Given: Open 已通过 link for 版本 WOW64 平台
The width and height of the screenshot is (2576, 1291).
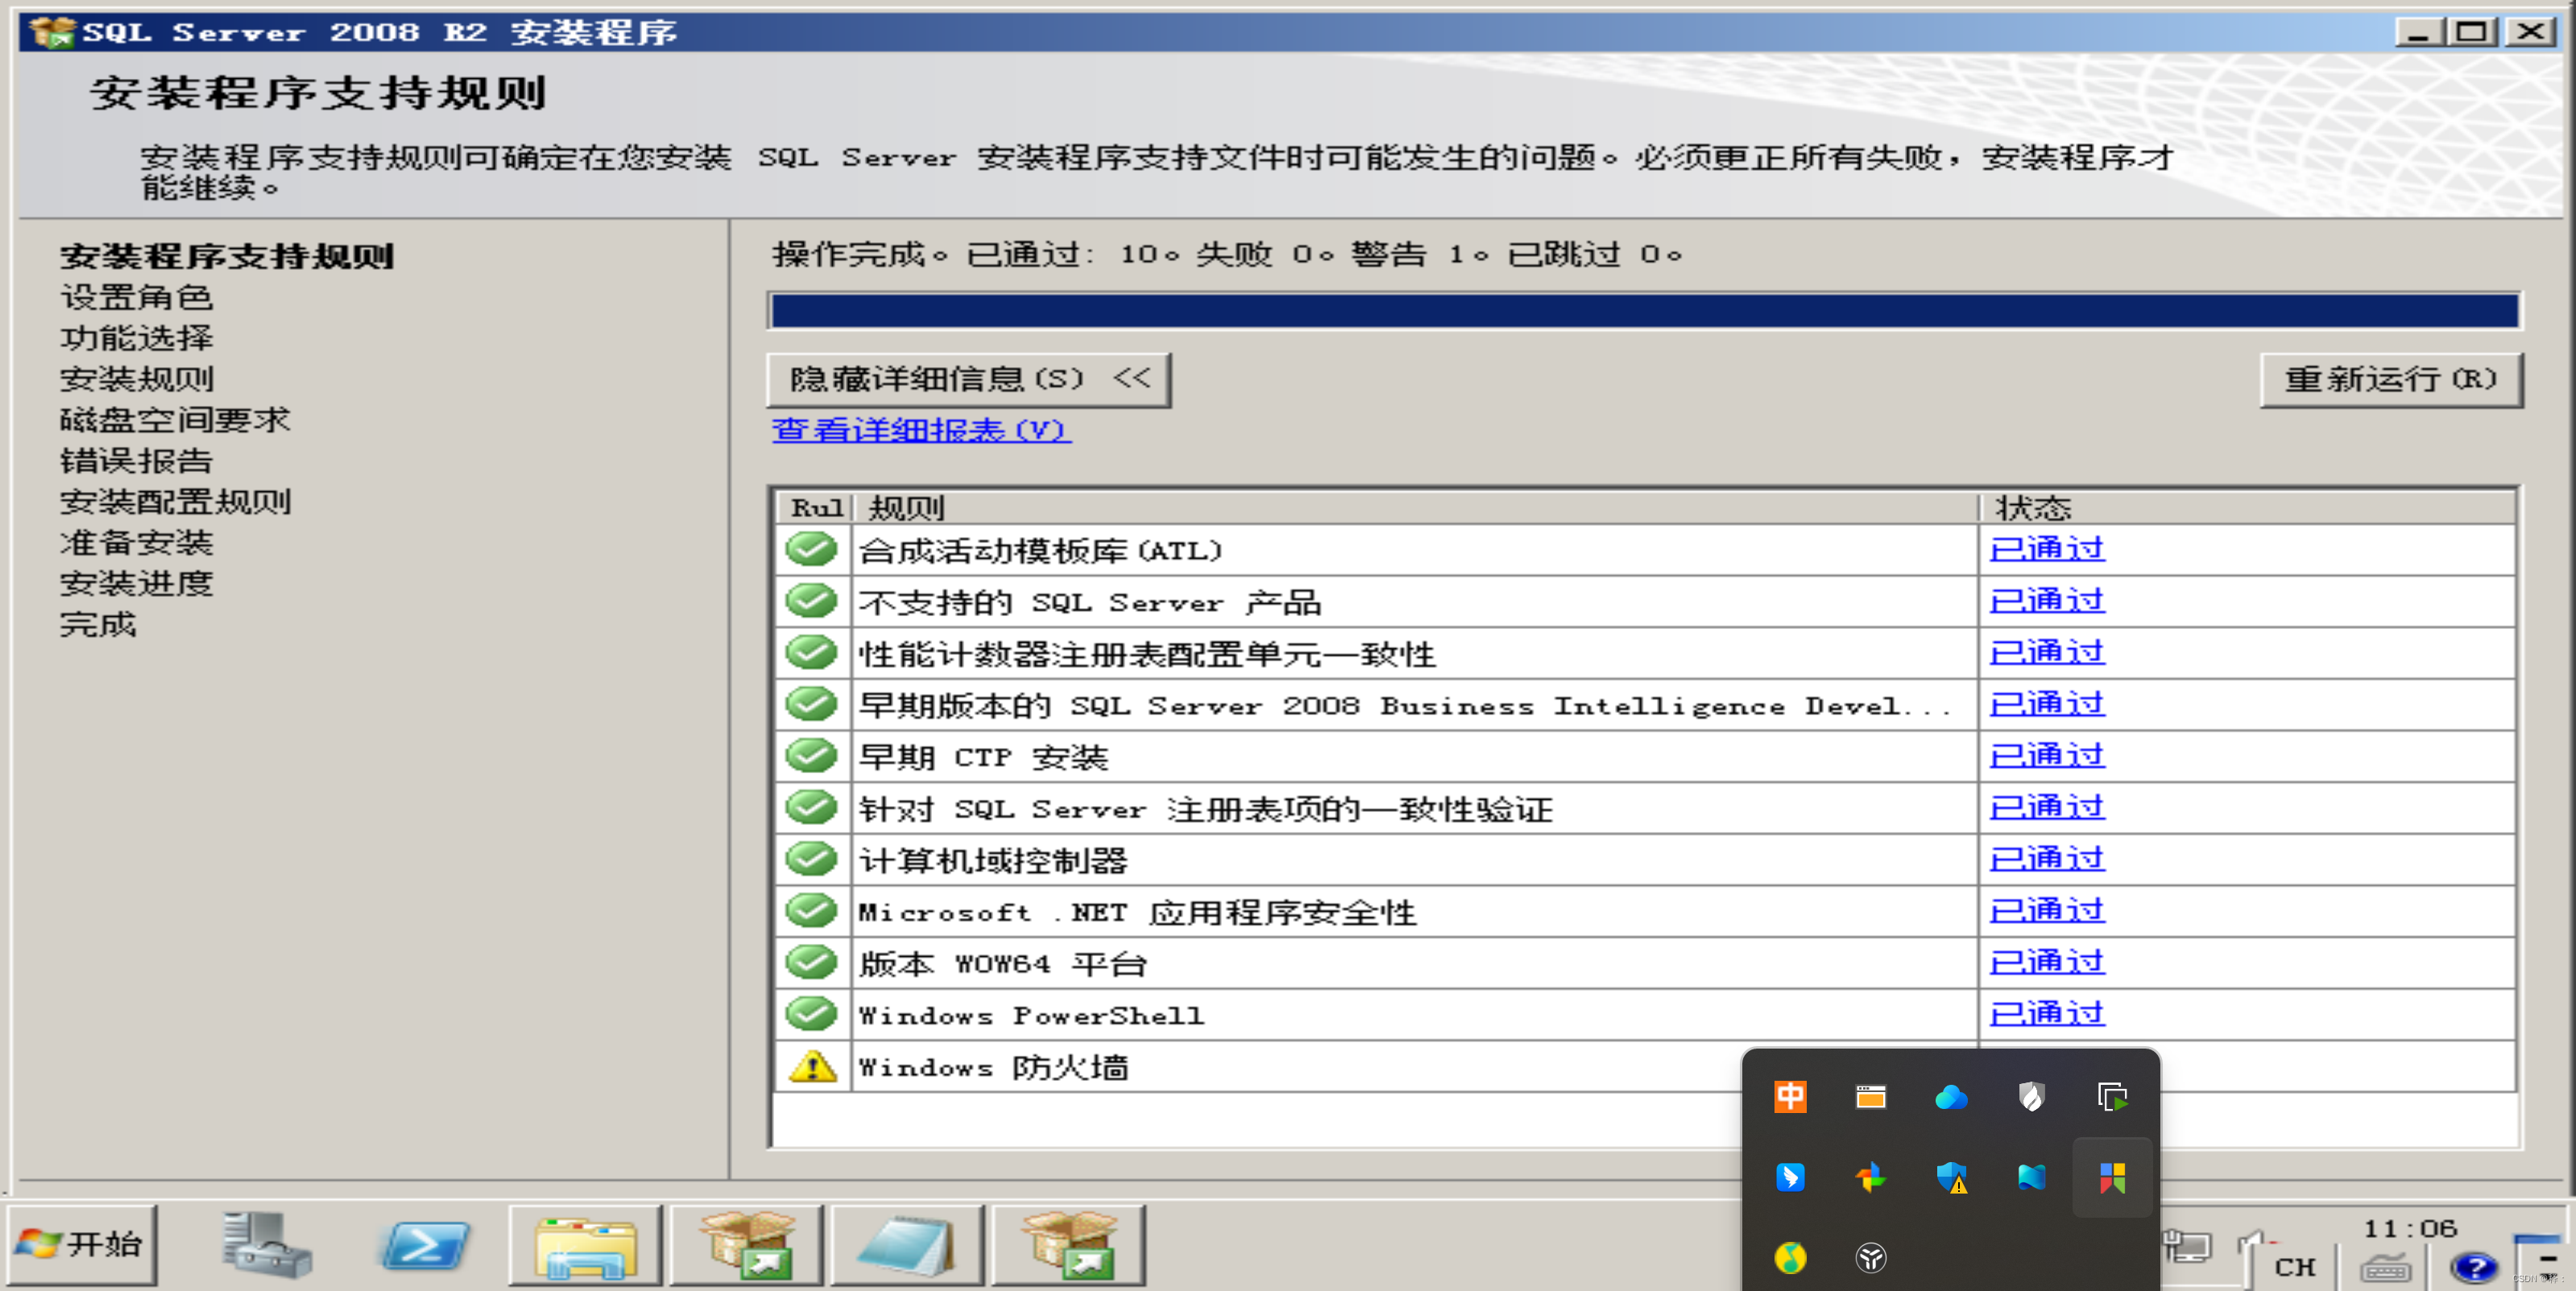Looking at the screenshot, I should pos(2047,963).
